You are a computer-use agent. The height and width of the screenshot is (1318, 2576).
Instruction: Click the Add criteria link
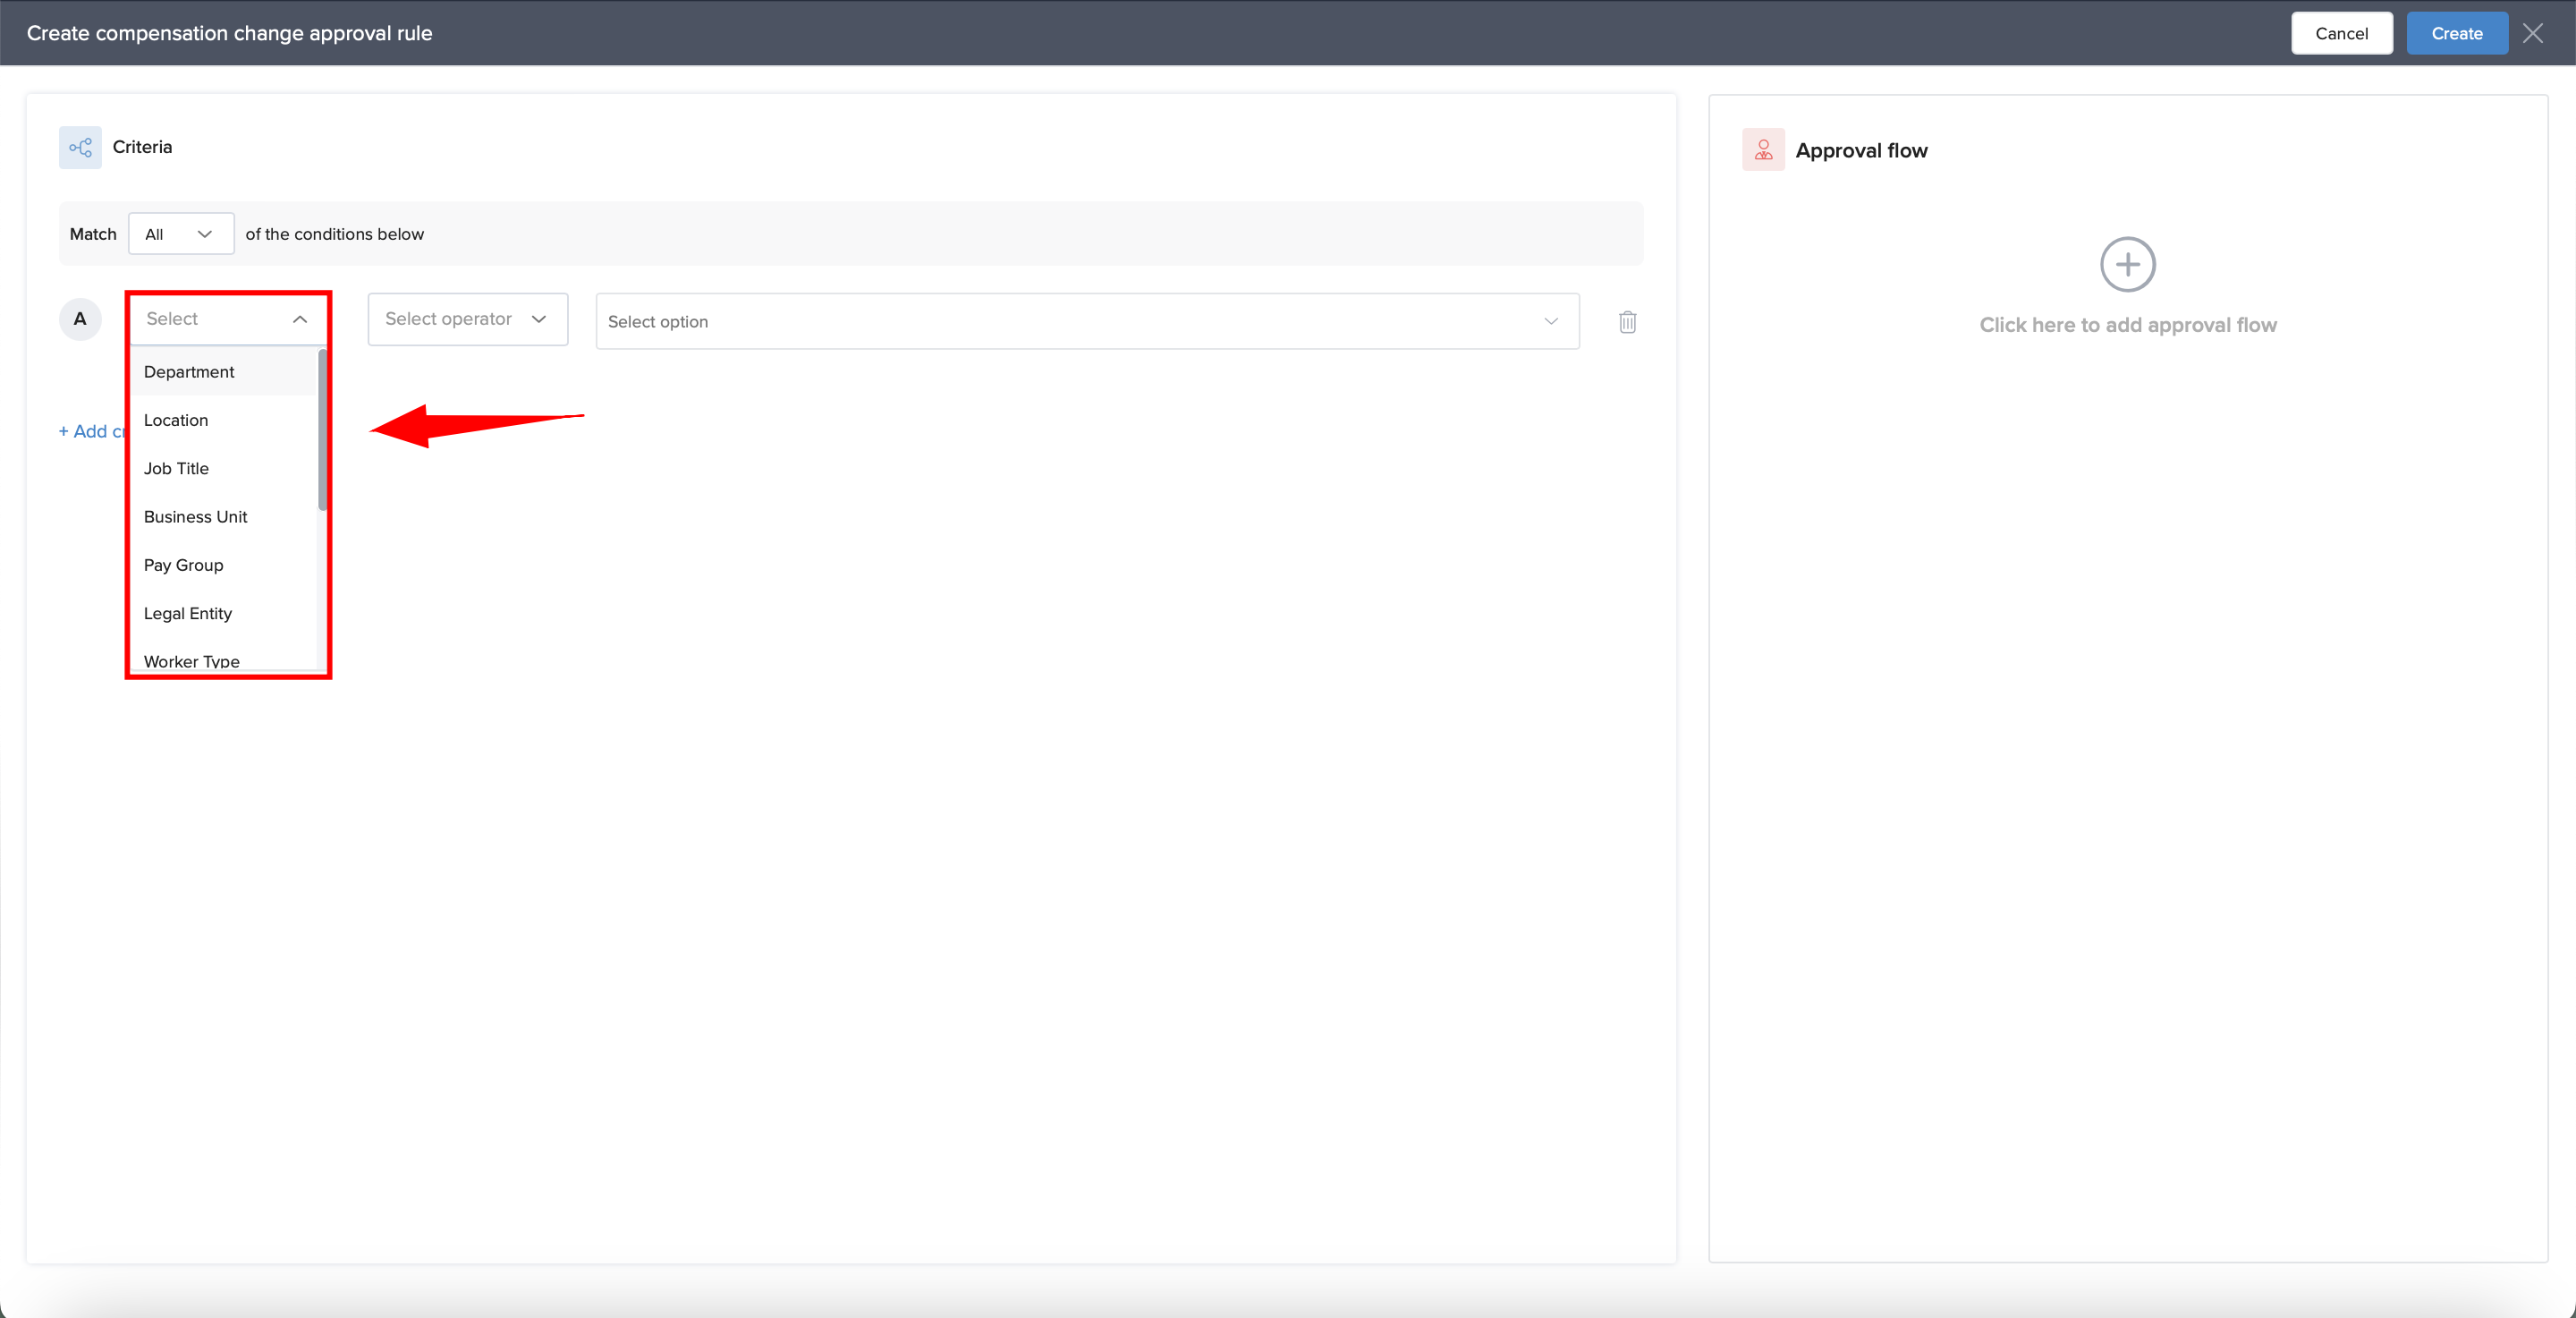[x=92, y=431]
